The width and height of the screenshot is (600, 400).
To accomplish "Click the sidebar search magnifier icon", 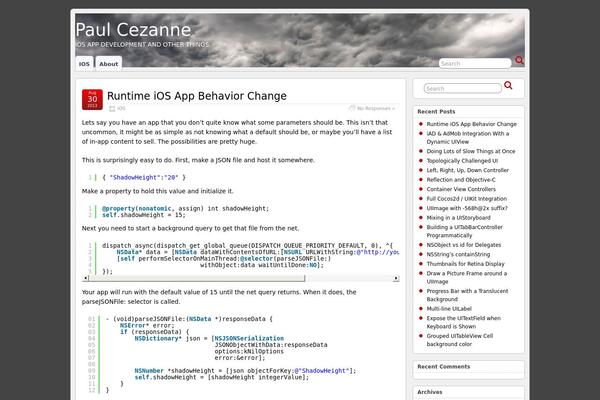I will click(508, 85).
